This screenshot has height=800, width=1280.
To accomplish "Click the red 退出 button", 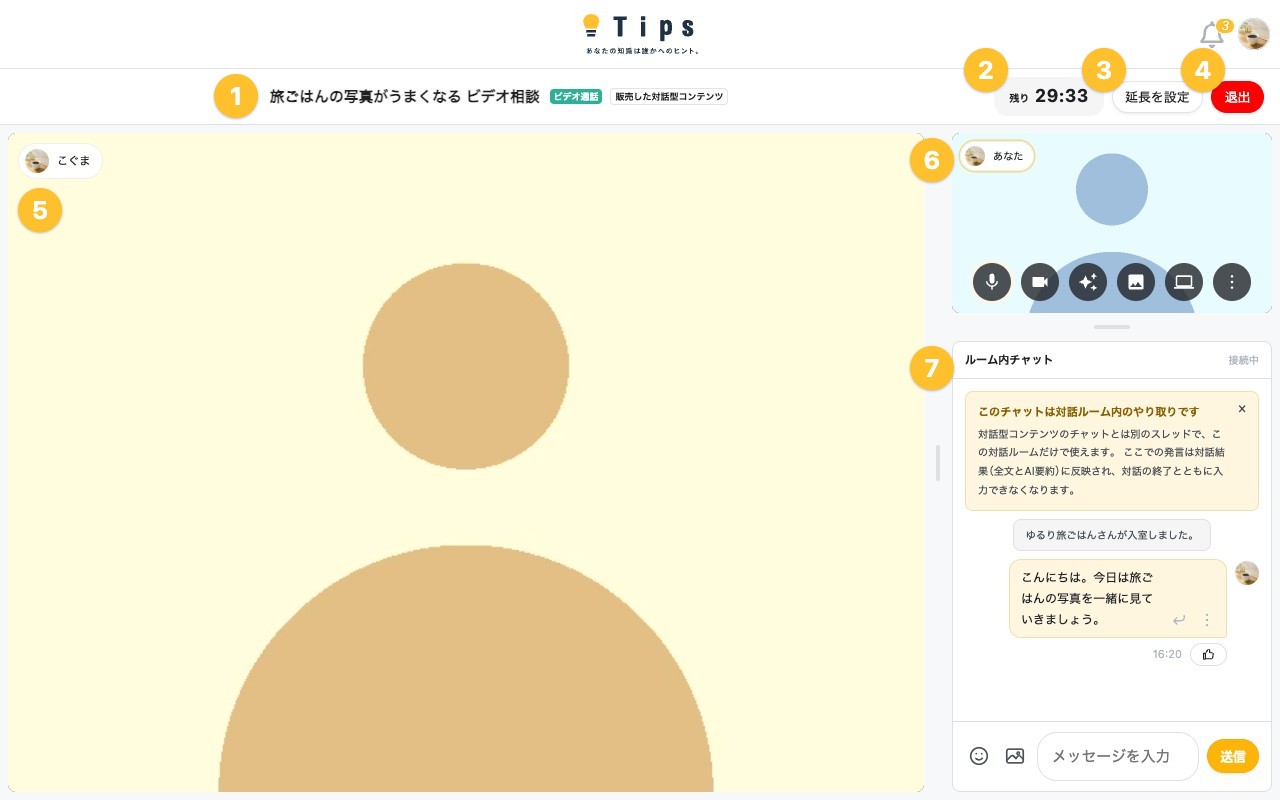I will point(1237,97).
